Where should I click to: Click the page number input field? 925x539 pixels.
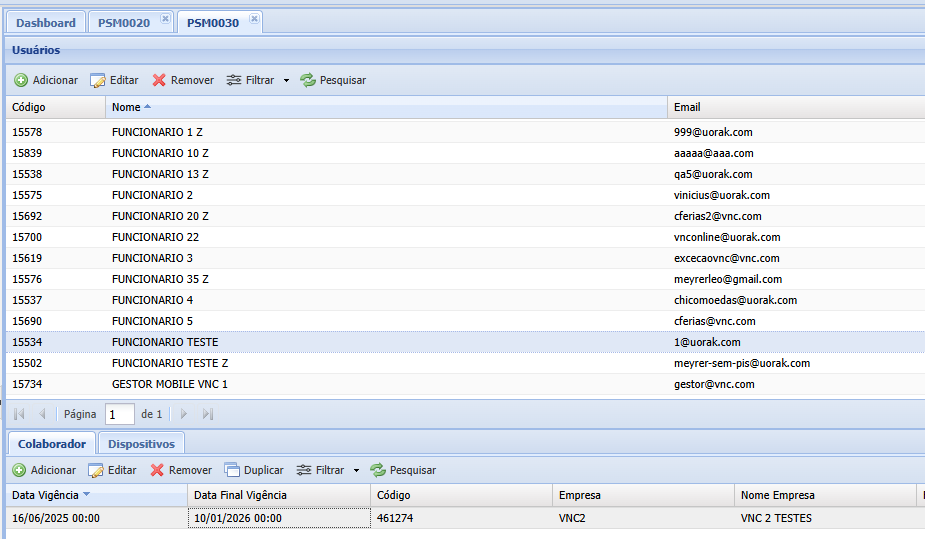coord(120,415)
